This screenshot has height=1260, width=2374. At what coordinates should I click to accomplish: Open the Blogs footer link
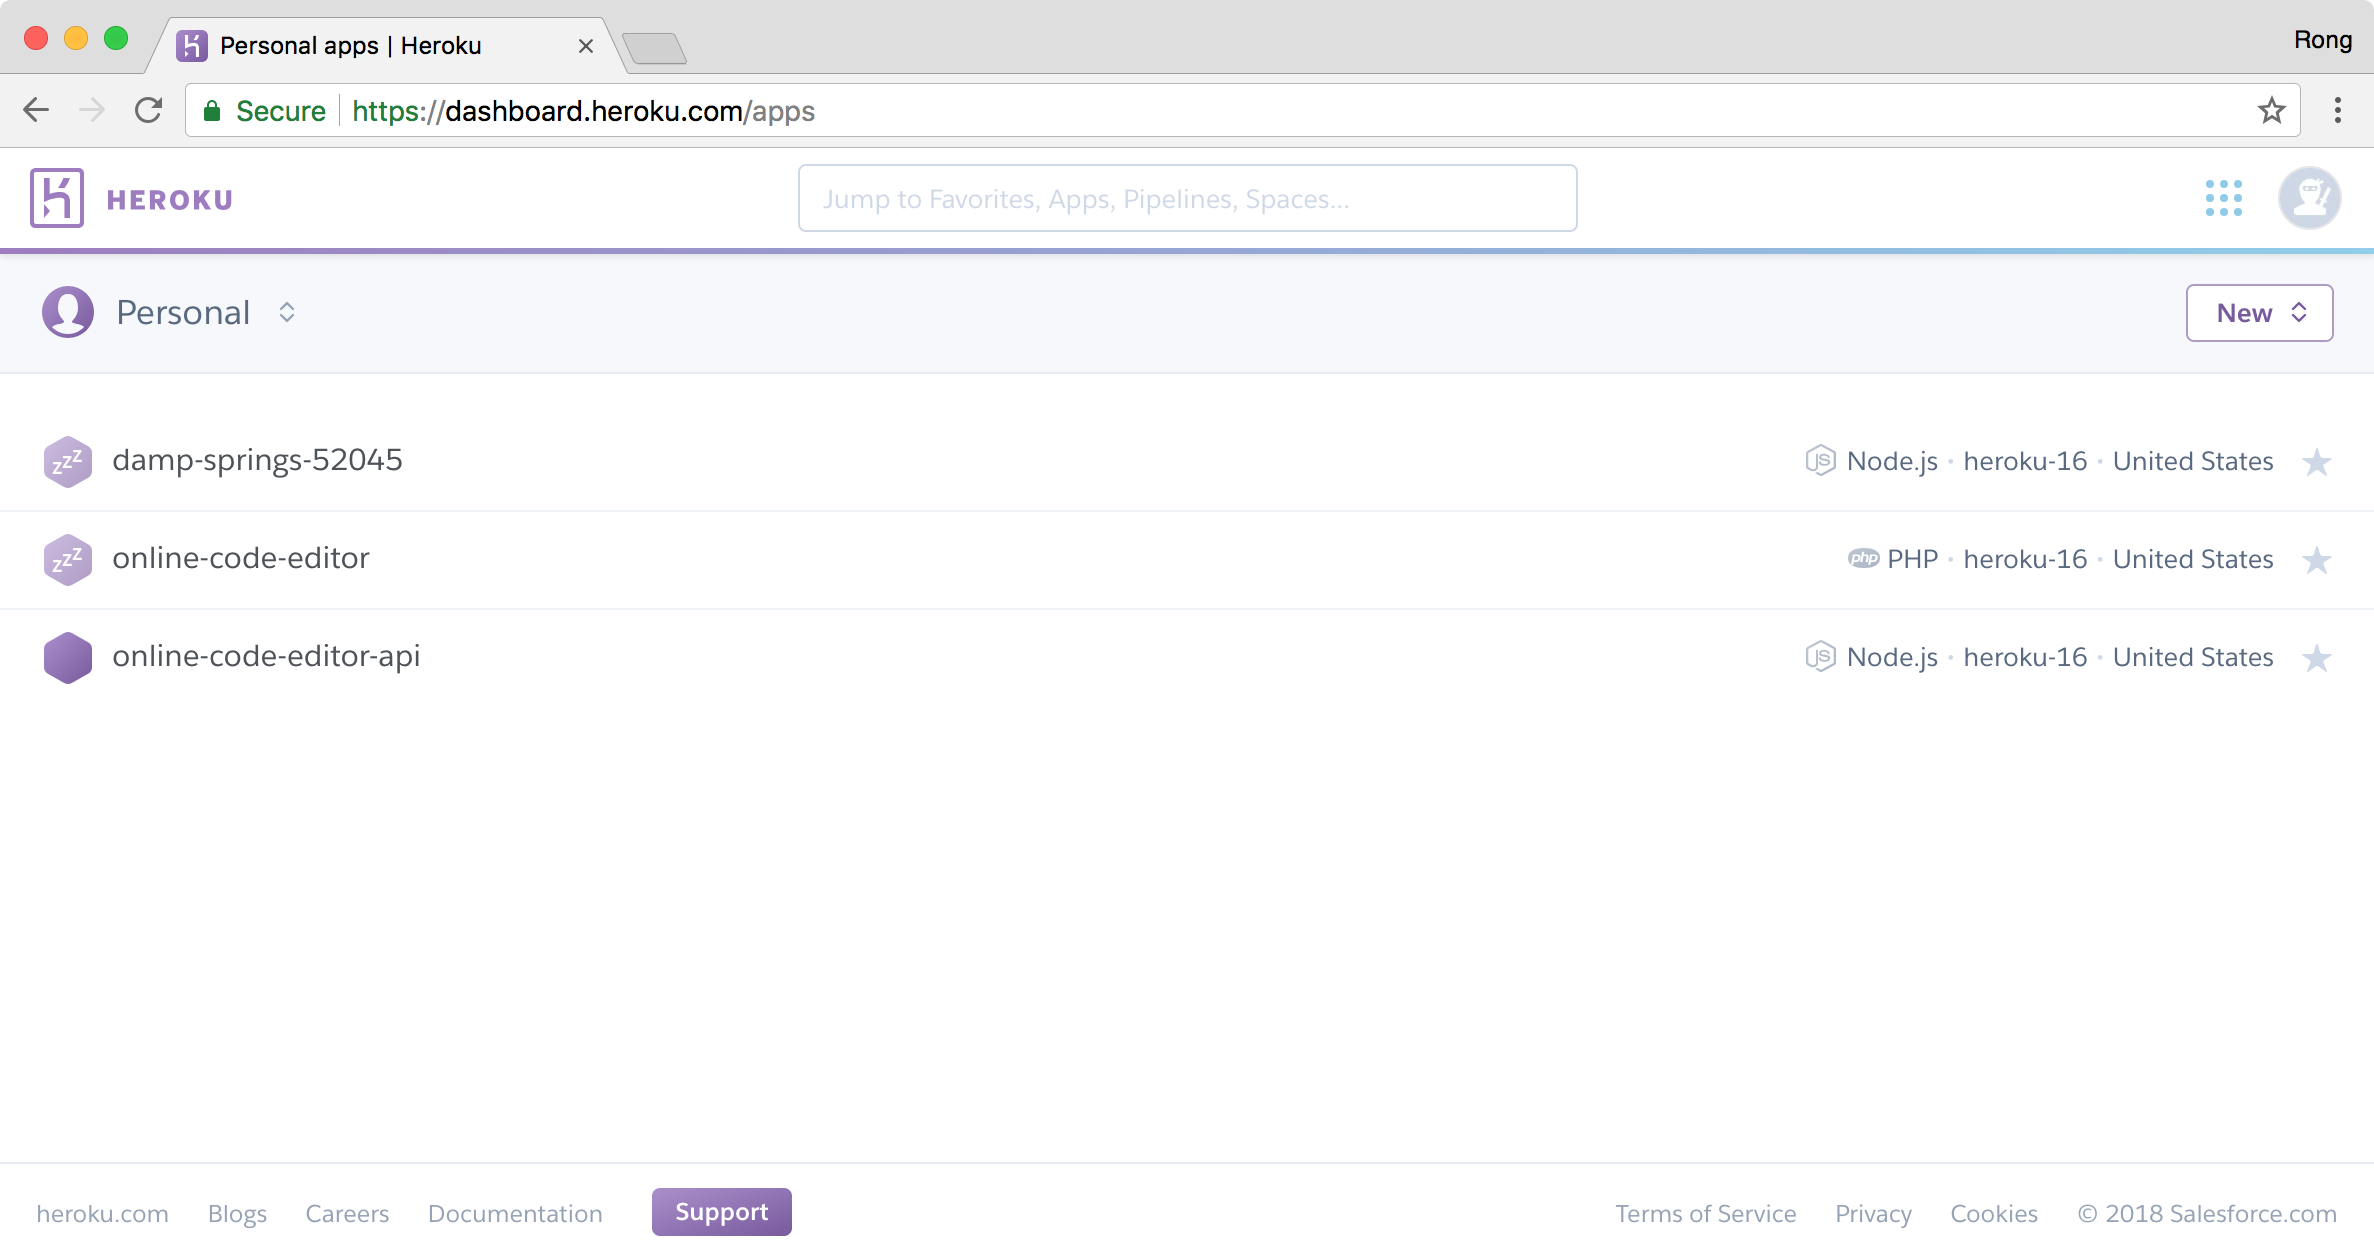pyautogui.click(x=237, y=1214)
